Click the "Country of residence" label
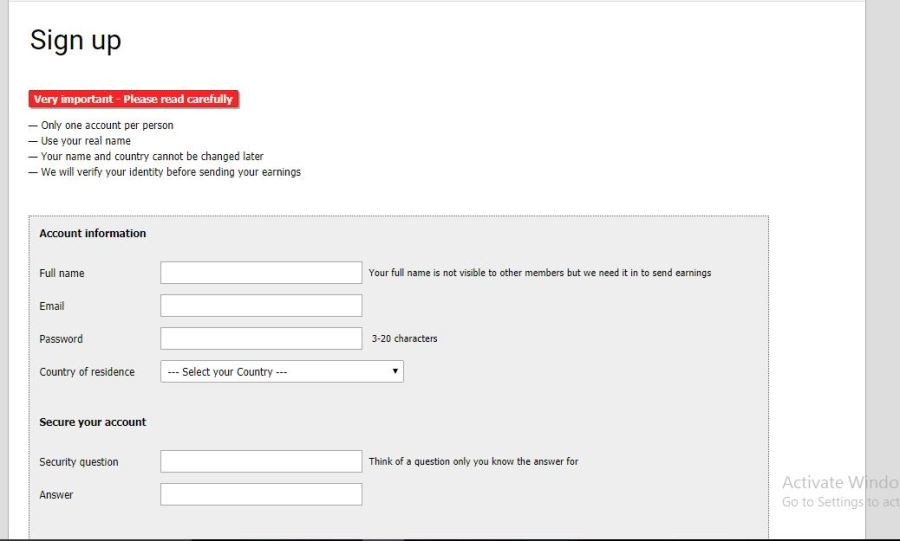The width and height of the screenshot is (900, 541). [x=87, y=372]
